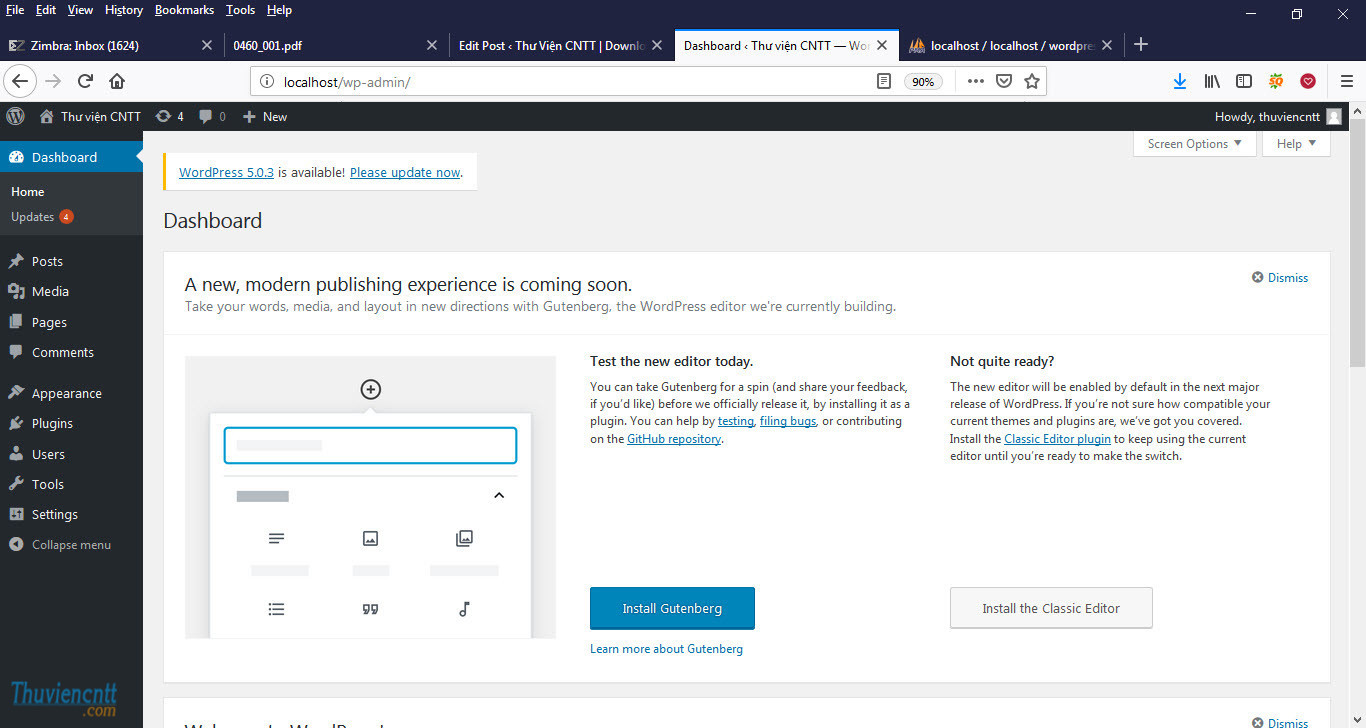This screenshot has width=1366, height=728.
Task: Save page to Pocket icon
Action: pos(1004,81)
